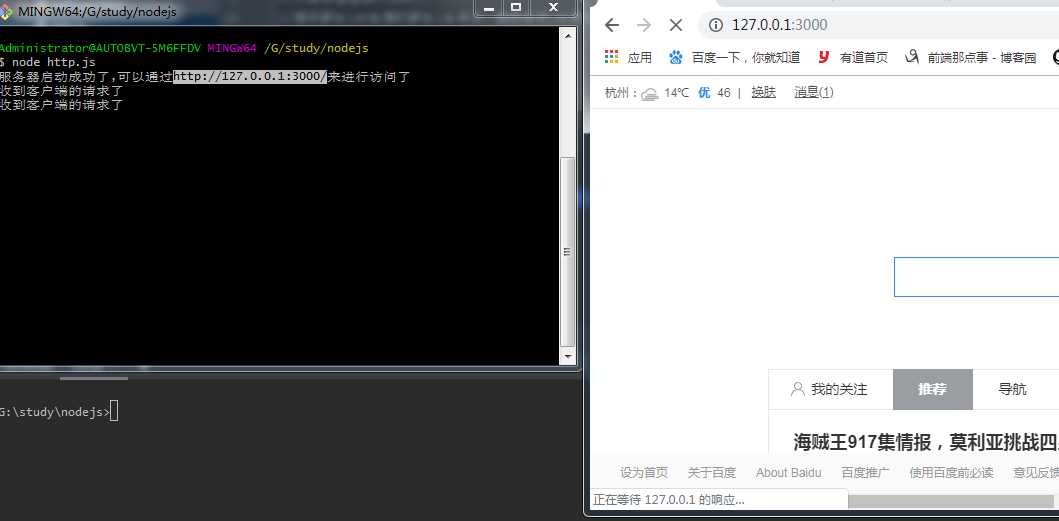Viewport: 1059px width, 521px height.
Task: Click the Administrator@AUTOBVT-5M6FFDV prompt text
Action: (100, 48)
